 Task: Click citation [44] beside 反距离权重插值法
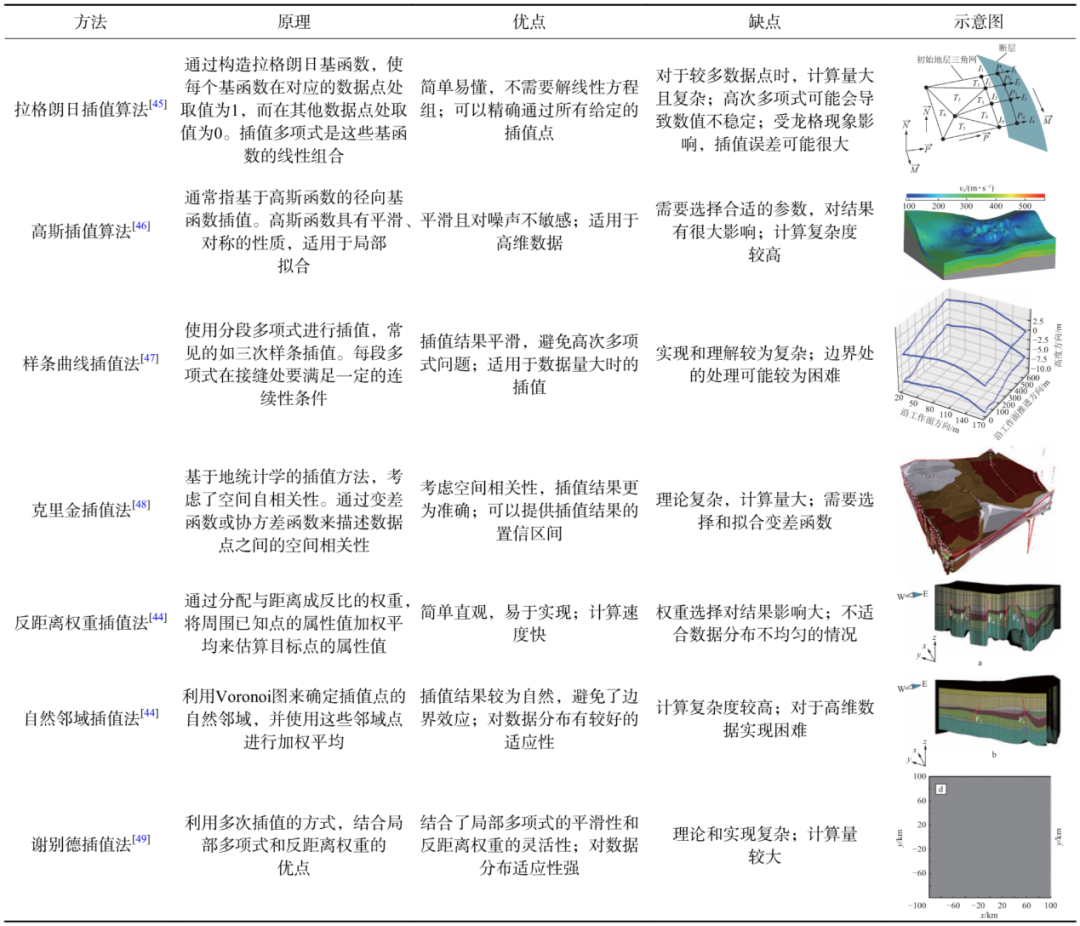pos(157,617)
